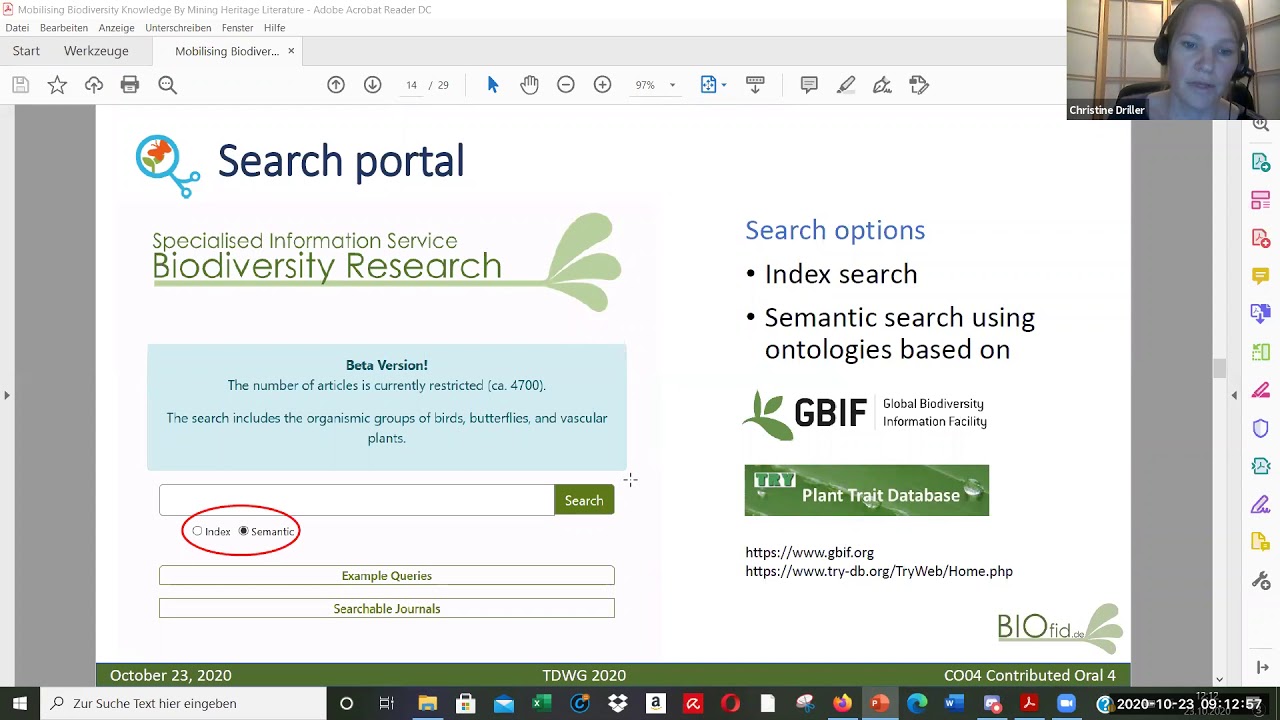1280x720 pixels.
Task: Open Fill & Sign tool in right panel
Action: tap(1260, 504)
